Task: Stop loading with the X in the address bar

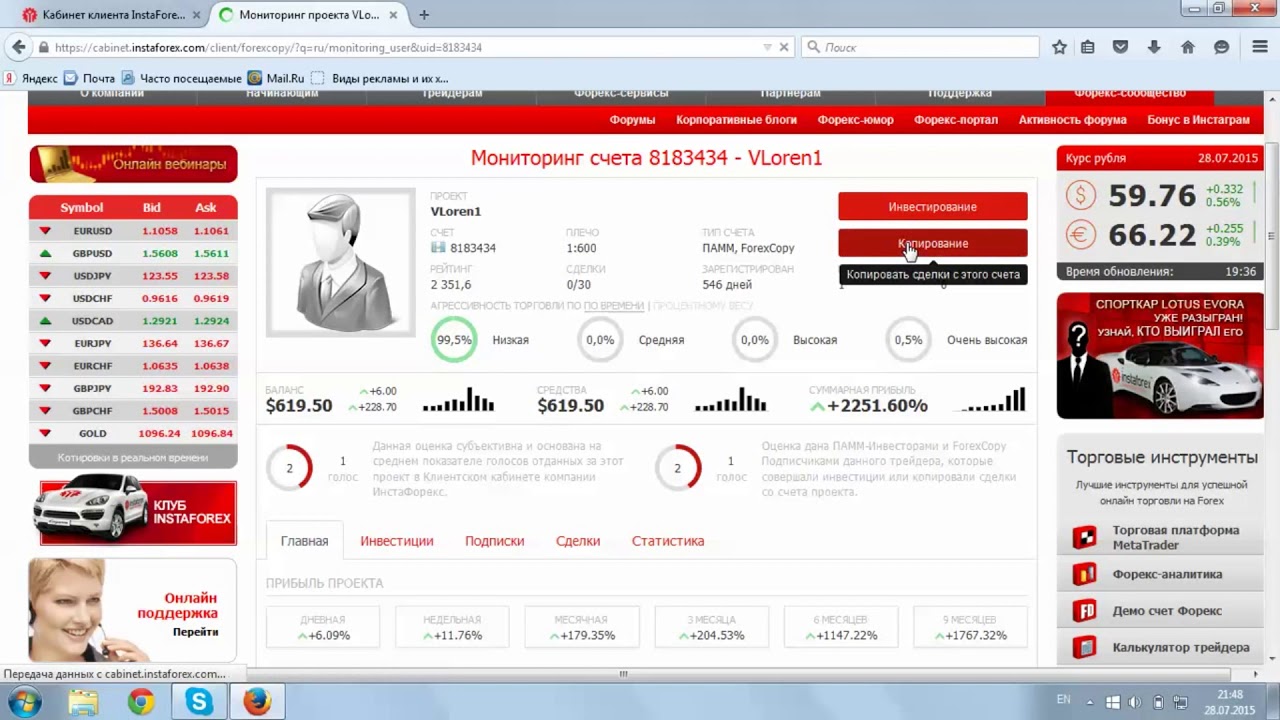Action: (784, 47)
